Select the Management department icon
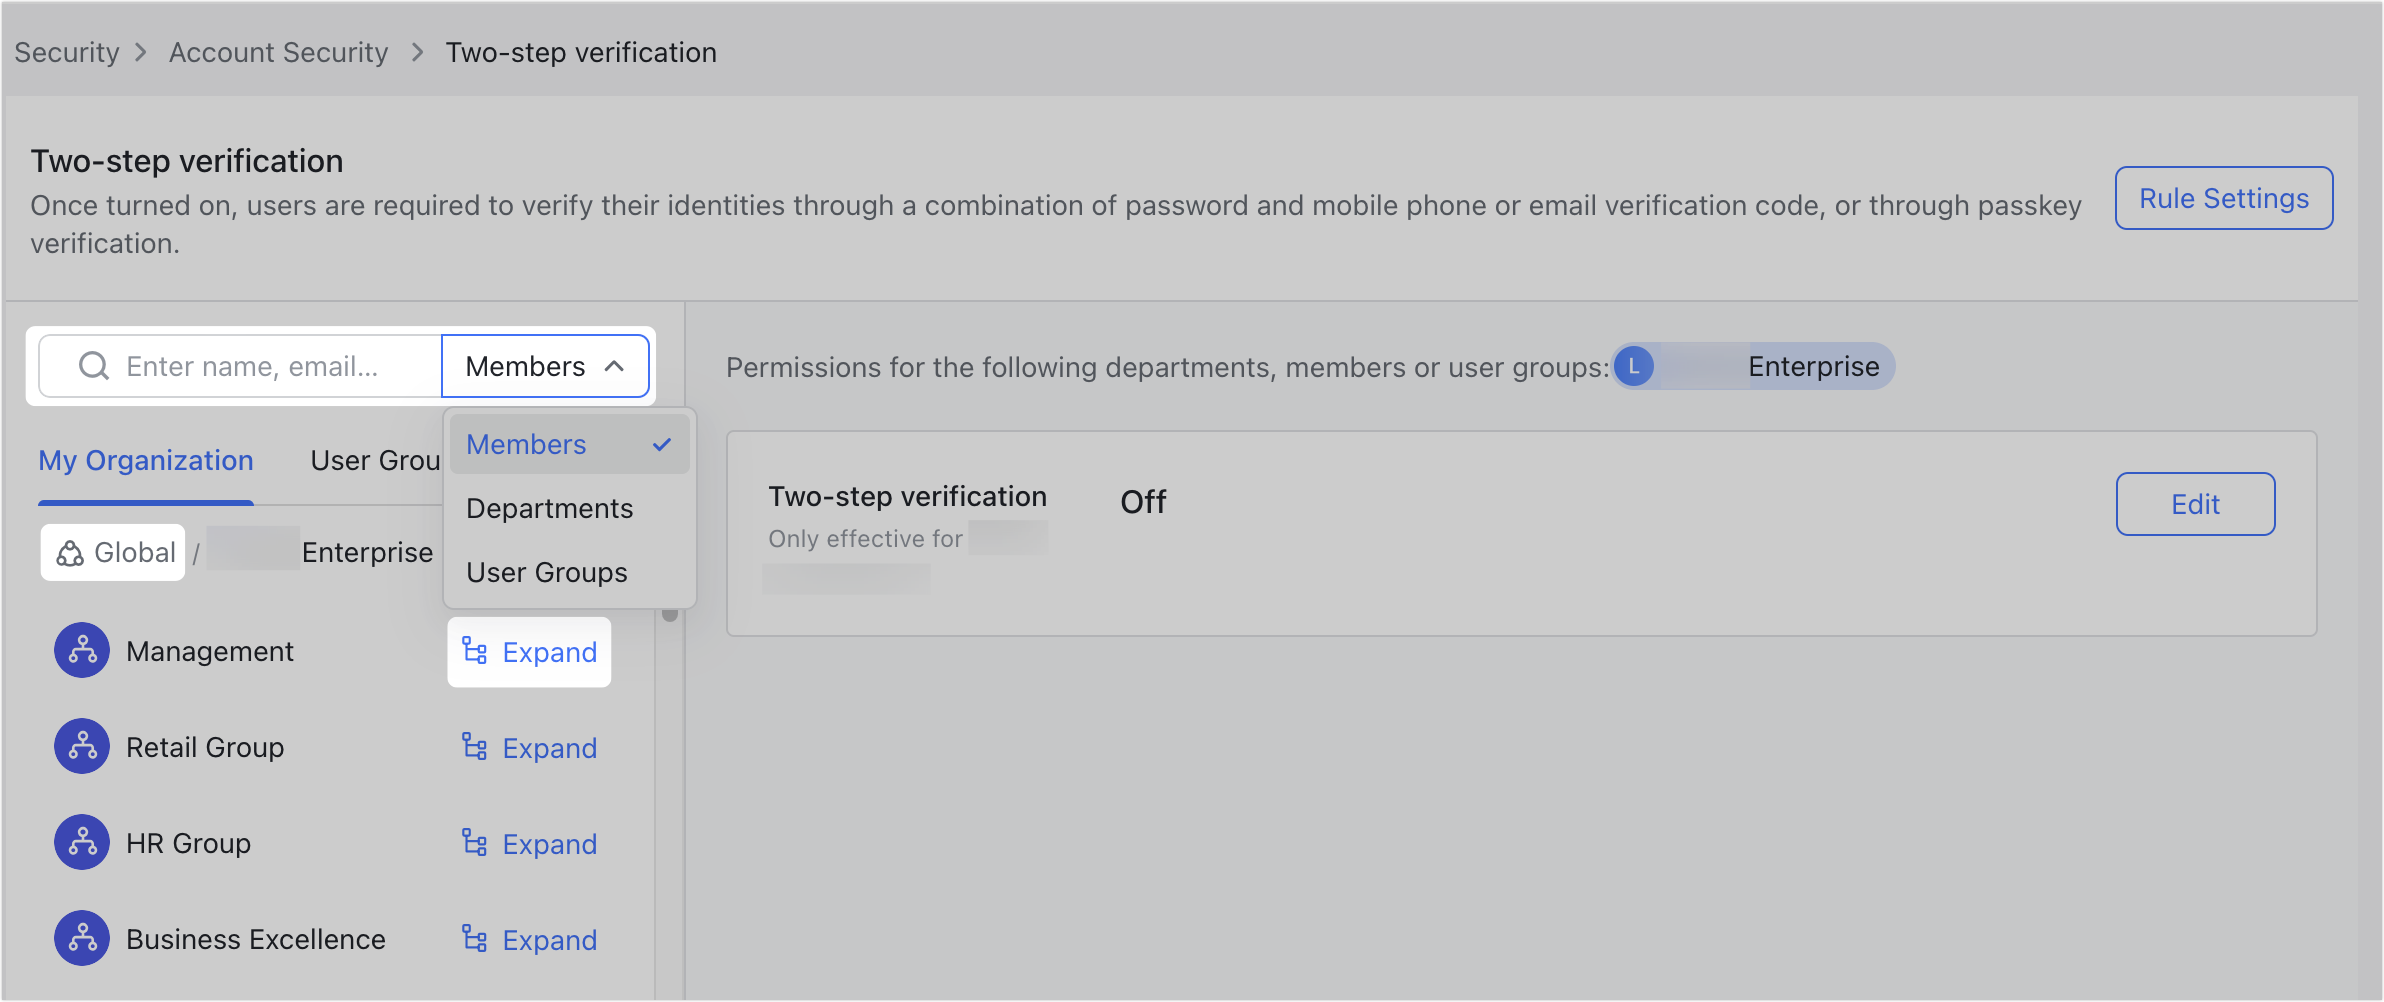Image resolution: width=2384 pixels, height=1002 pixels. [81, 650]
